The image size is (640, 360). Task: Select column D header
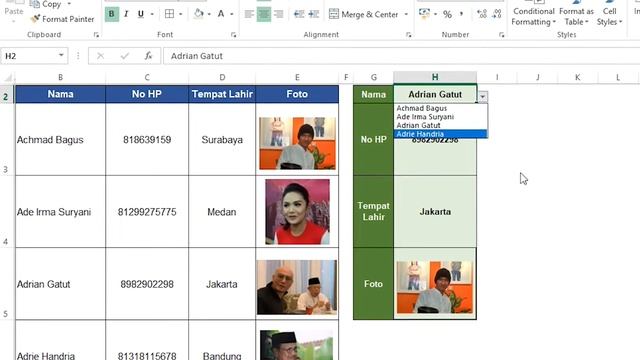(222, 77)
